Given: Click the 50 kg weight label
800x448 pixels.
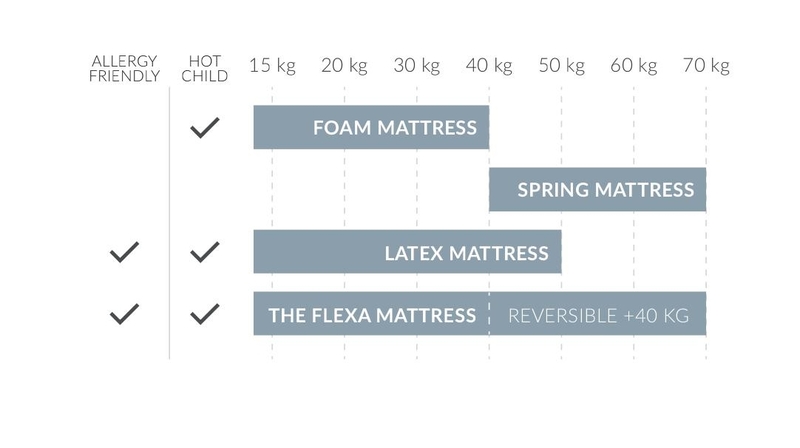Looking at the screenshot, I should (562, 66).
